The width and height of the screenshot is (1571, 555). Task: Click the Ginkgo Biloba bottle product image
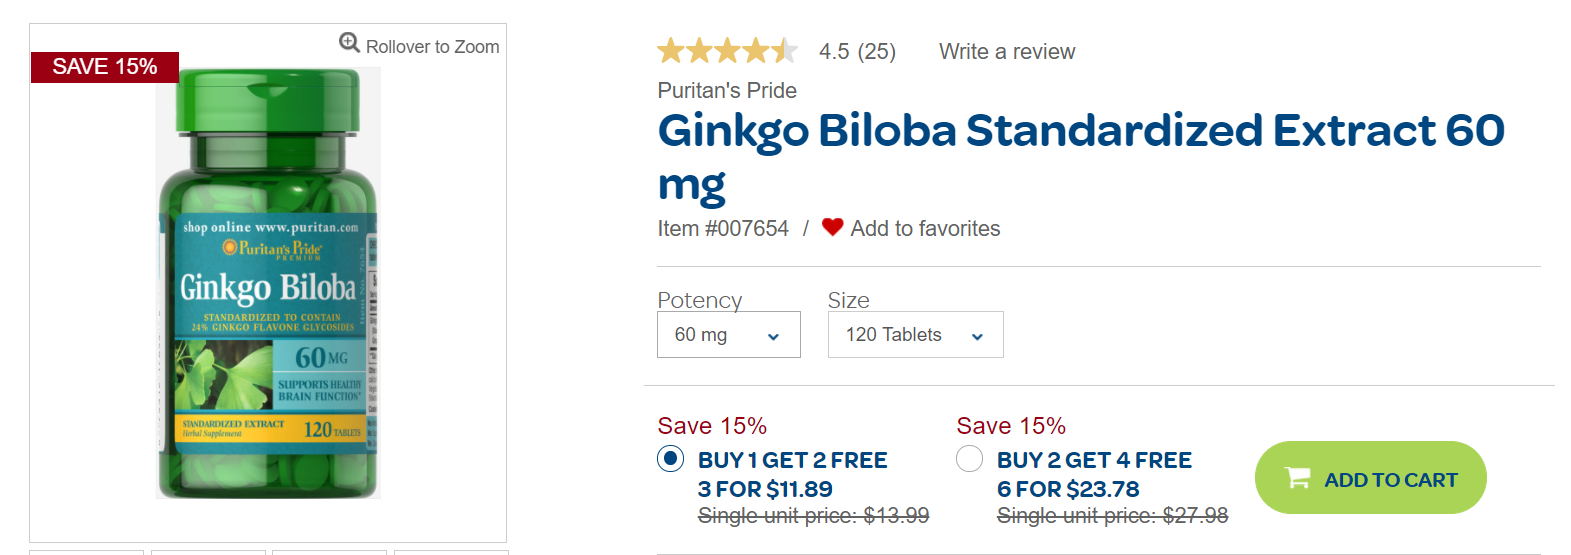[268, 285]
